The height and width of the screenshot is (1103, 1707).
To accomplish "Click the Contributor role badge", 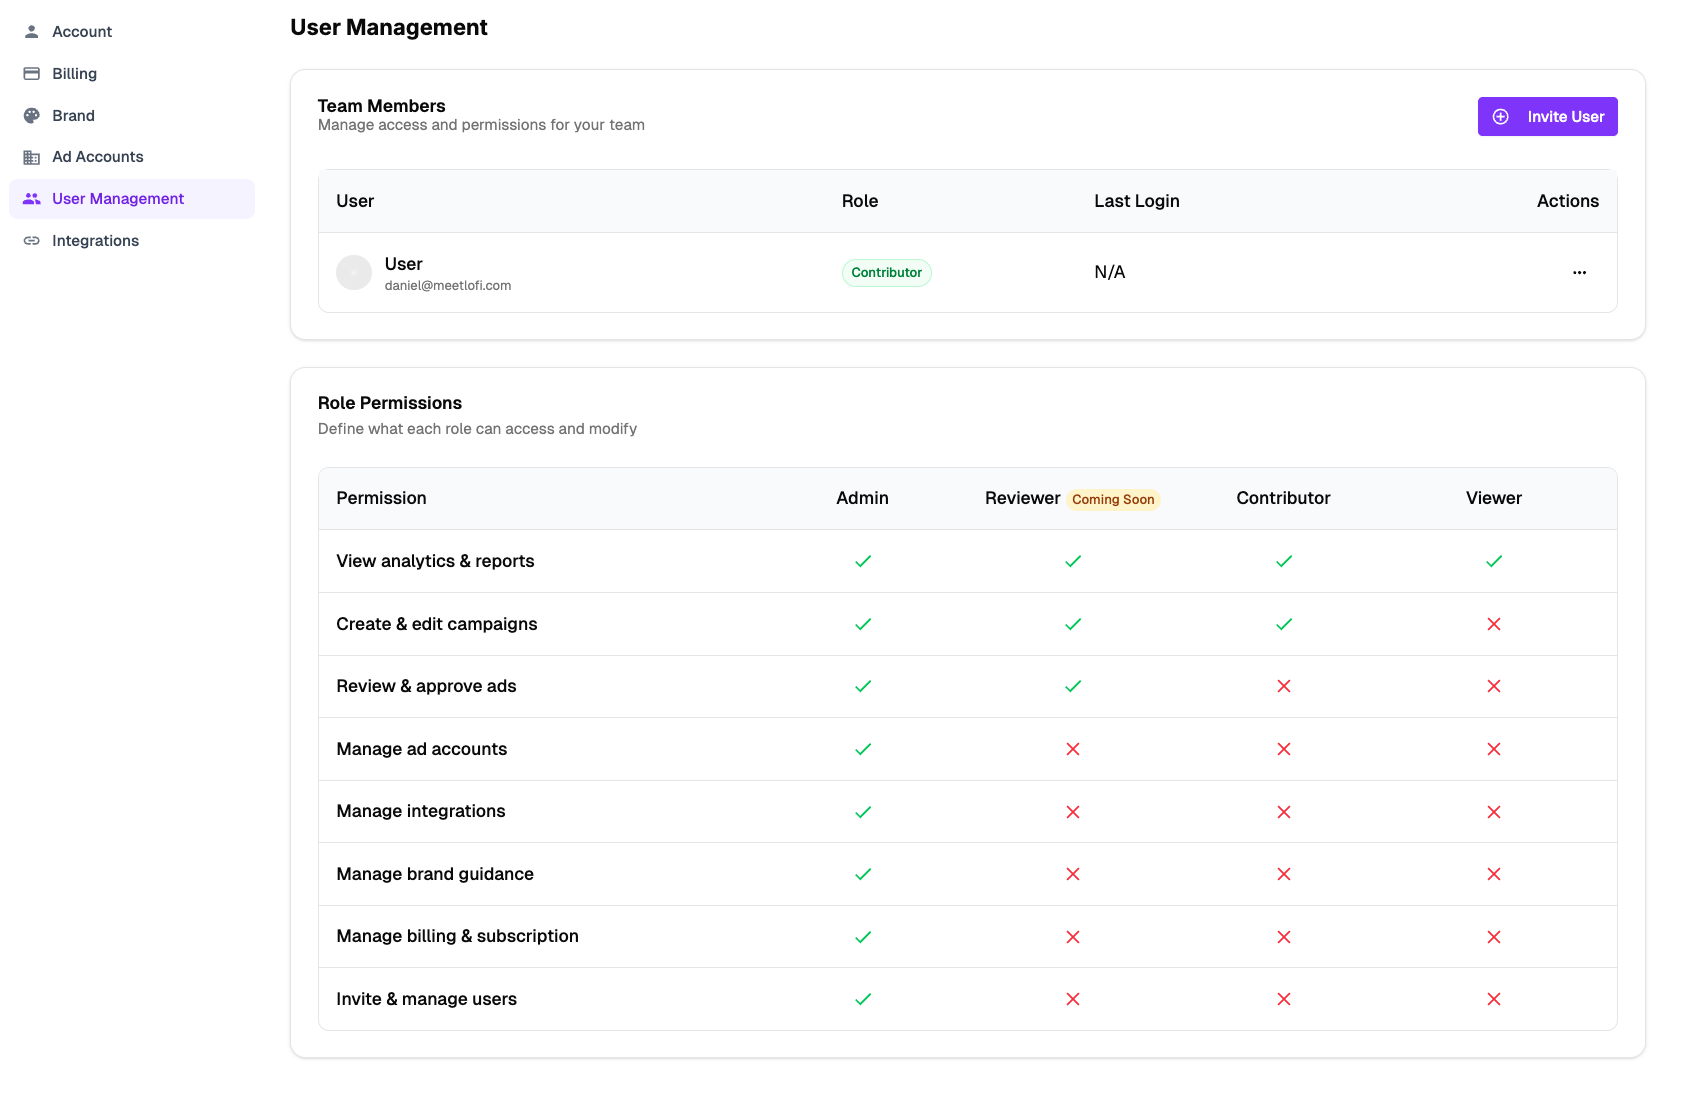I will 886,272.
